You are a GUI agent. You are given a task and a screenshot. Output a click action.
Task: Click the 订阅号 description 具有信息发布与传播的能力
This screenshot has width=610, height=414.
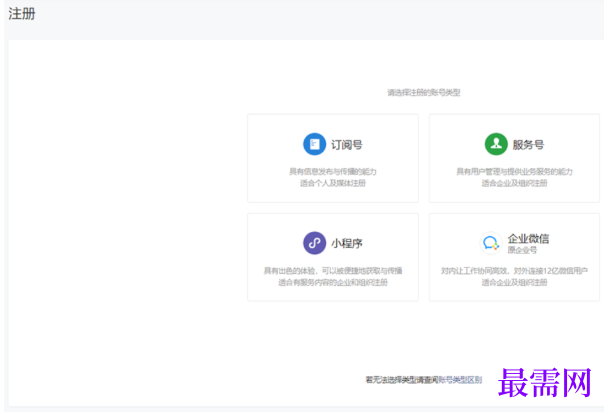[x=333, y=172]
